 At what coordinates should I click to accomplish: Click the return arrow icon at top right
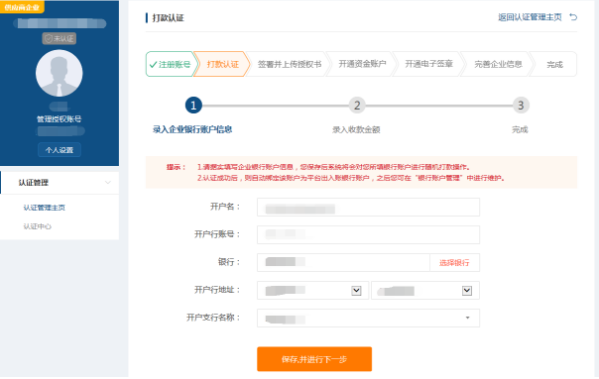pyautogui.click(x=573, y=17)
